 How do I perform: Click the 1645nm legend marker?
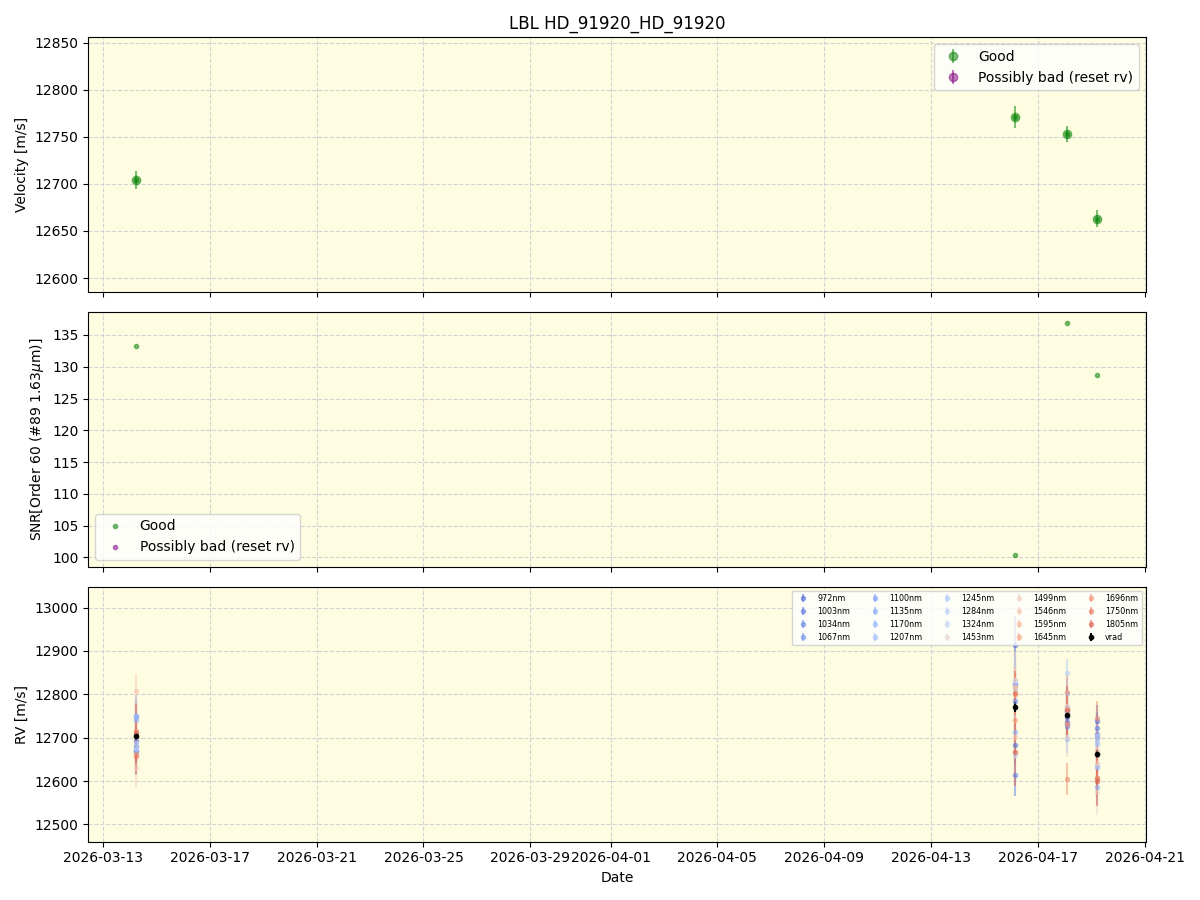pos(1019,637)
